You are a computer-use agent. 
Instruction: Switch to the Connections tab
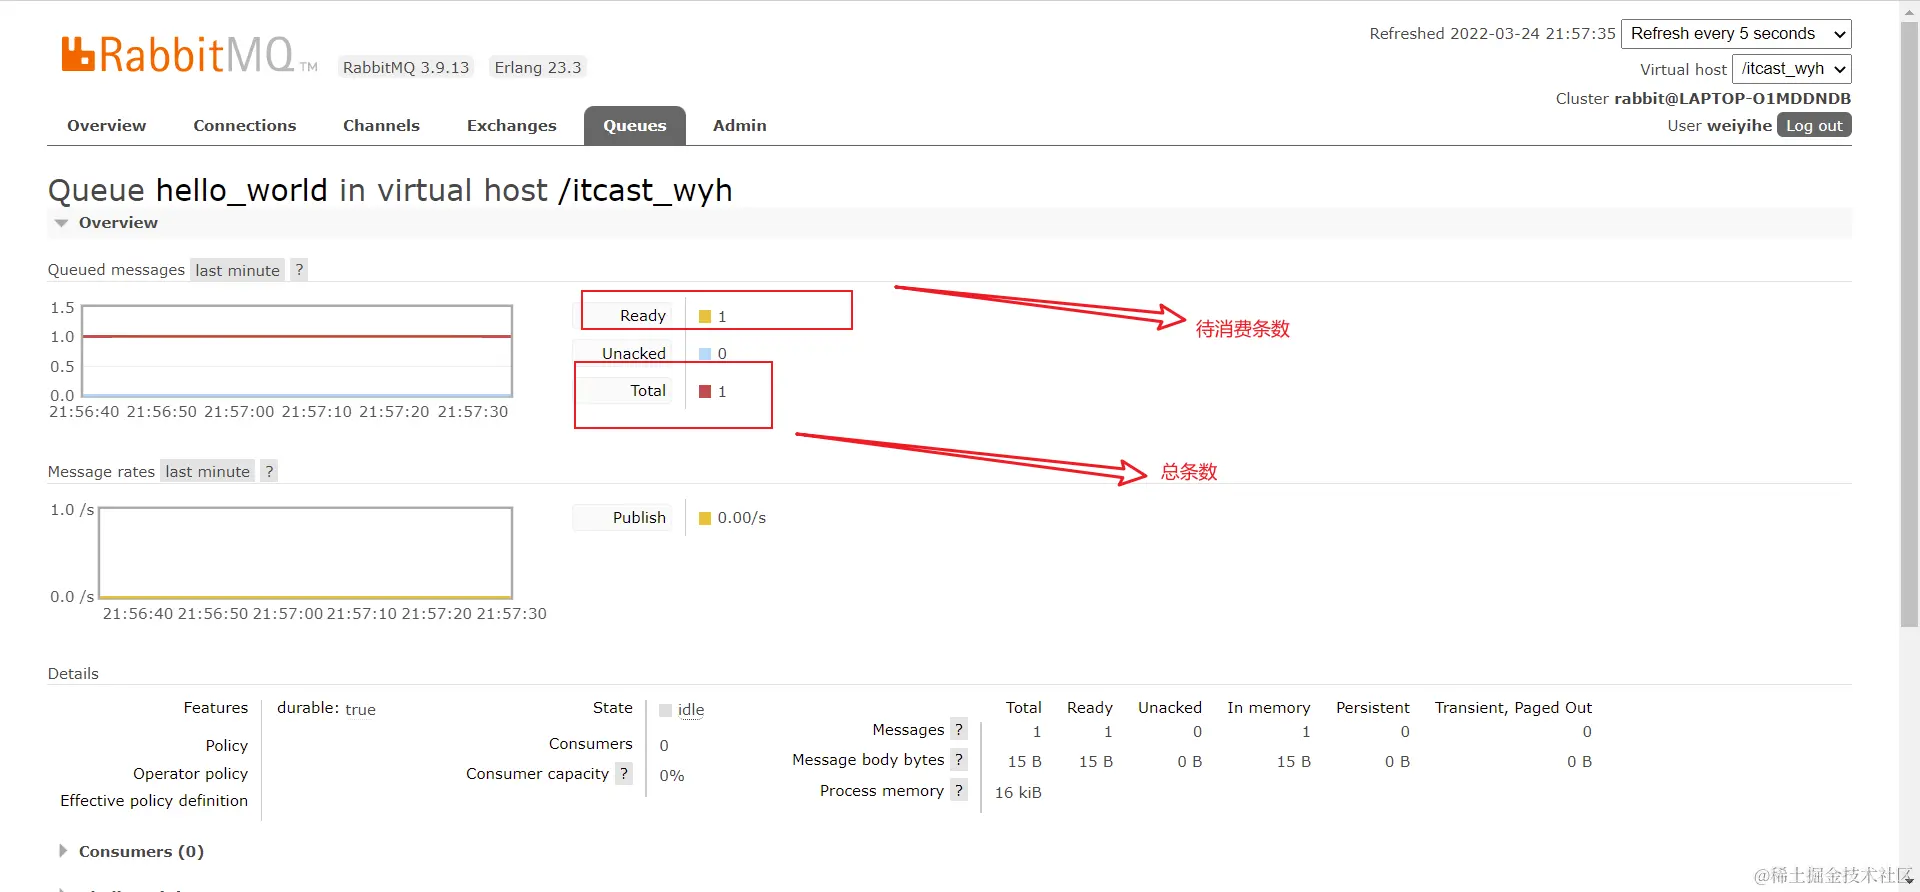244,126
